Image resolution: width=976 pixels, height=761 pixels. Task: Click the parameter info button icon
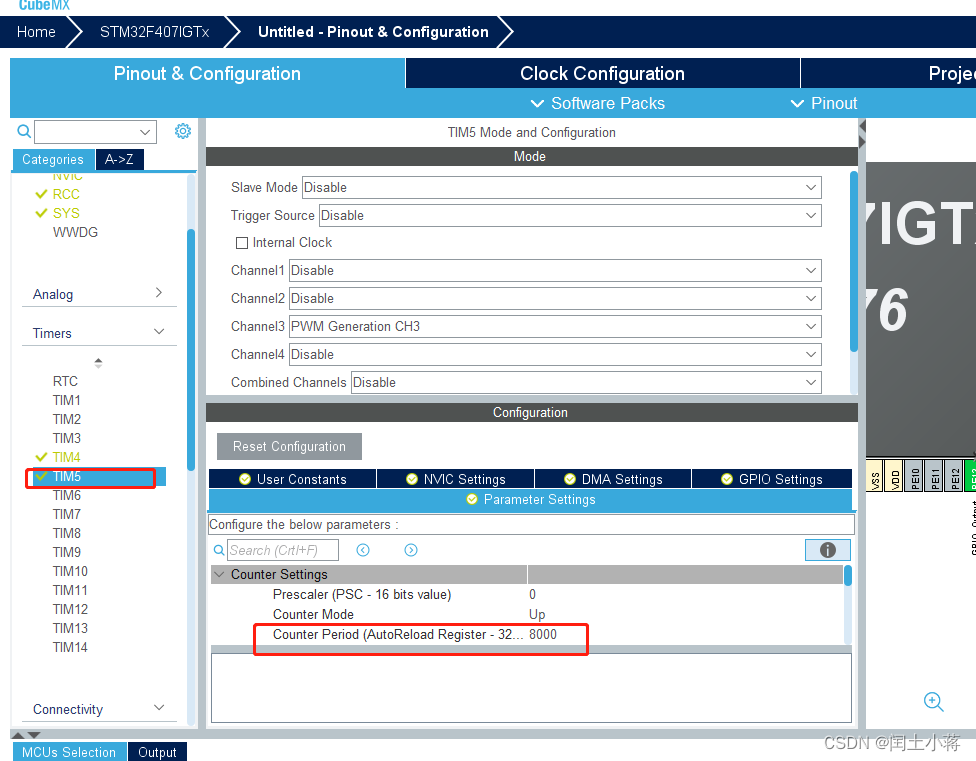(x=827, y=550)
